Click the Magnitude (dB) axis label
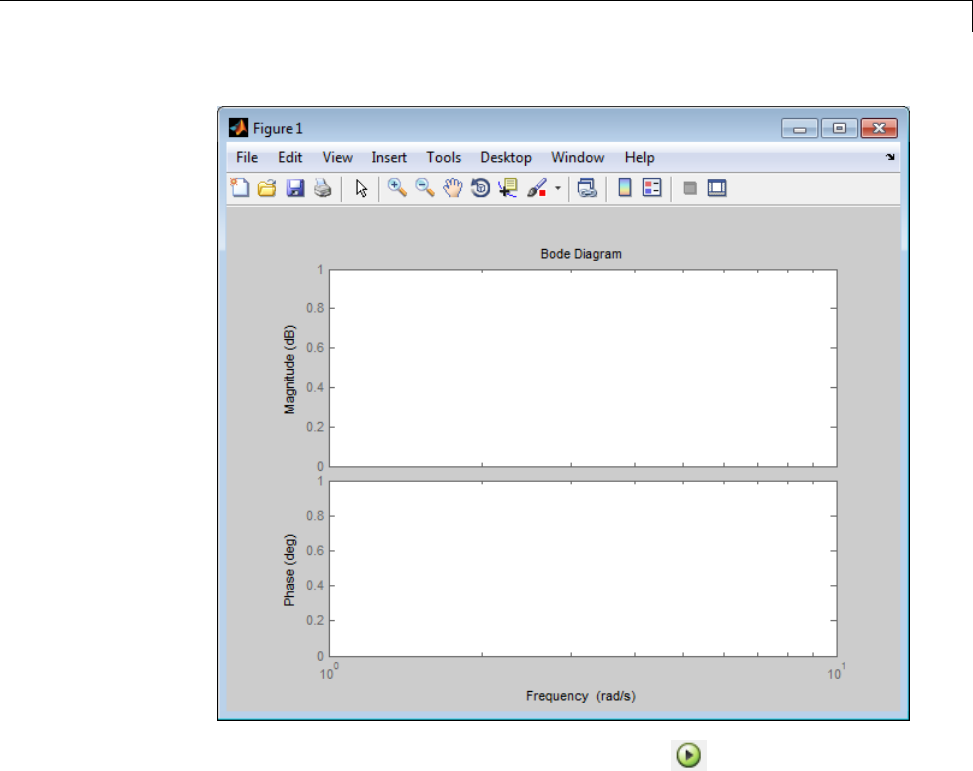The image size is (973, 771). click(x=289, y=369)
